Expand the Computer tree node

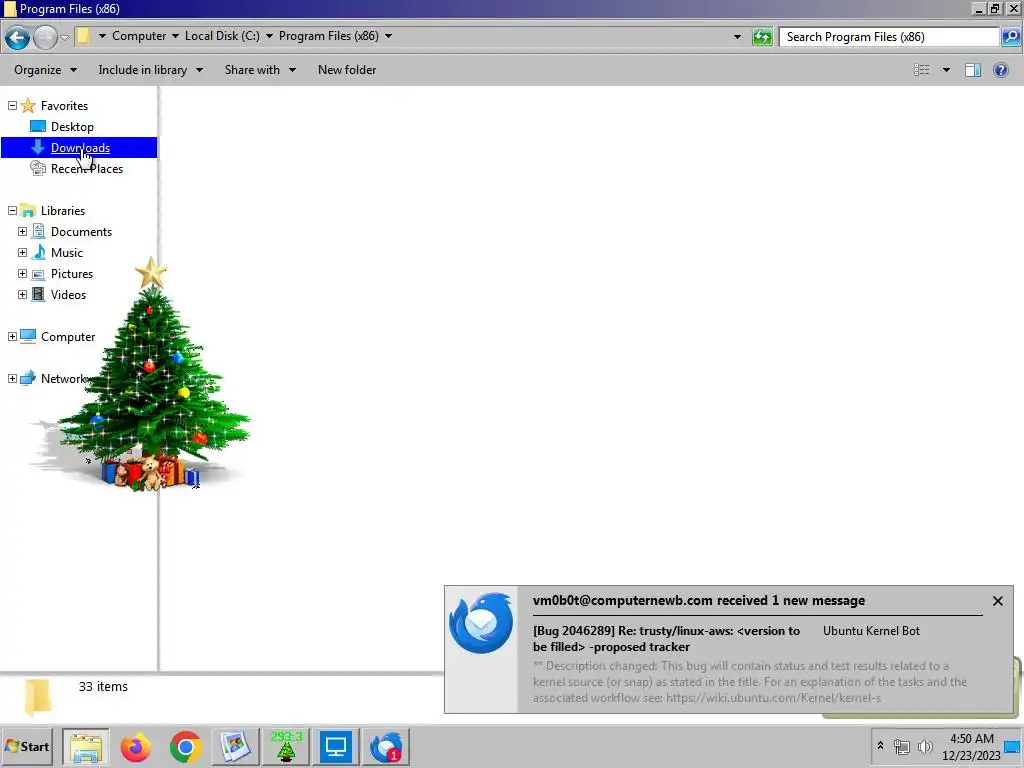(12, 336)
